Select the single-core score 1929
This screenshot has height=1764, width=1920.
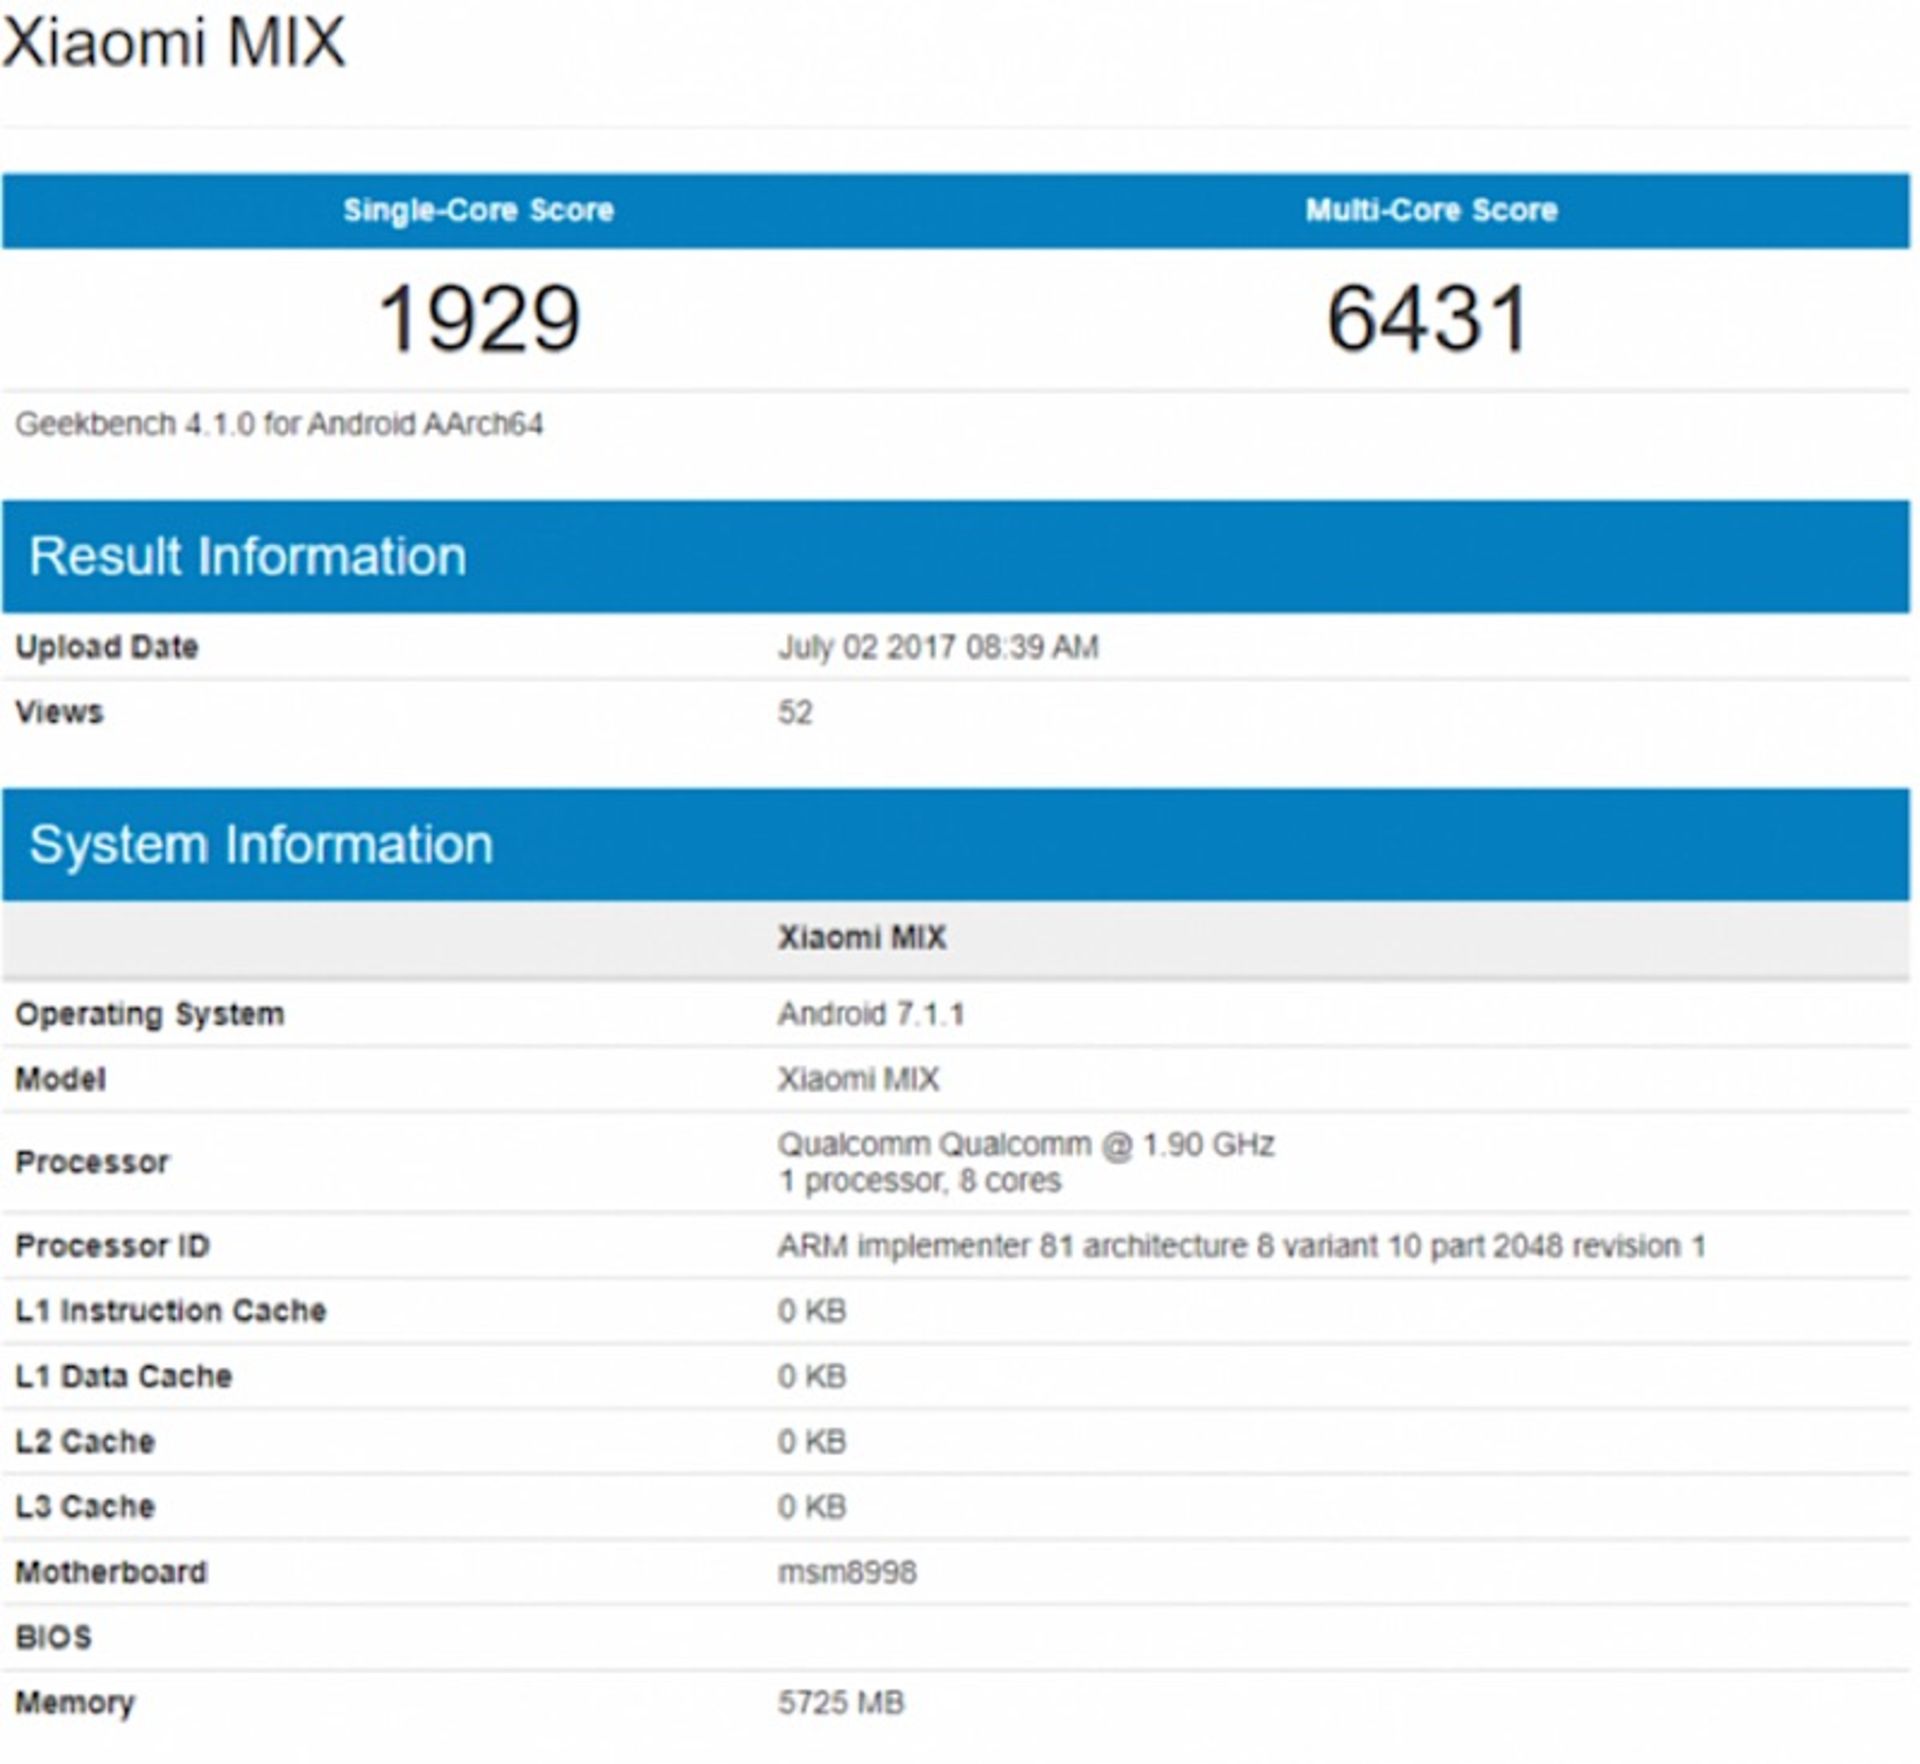[479, 319]
